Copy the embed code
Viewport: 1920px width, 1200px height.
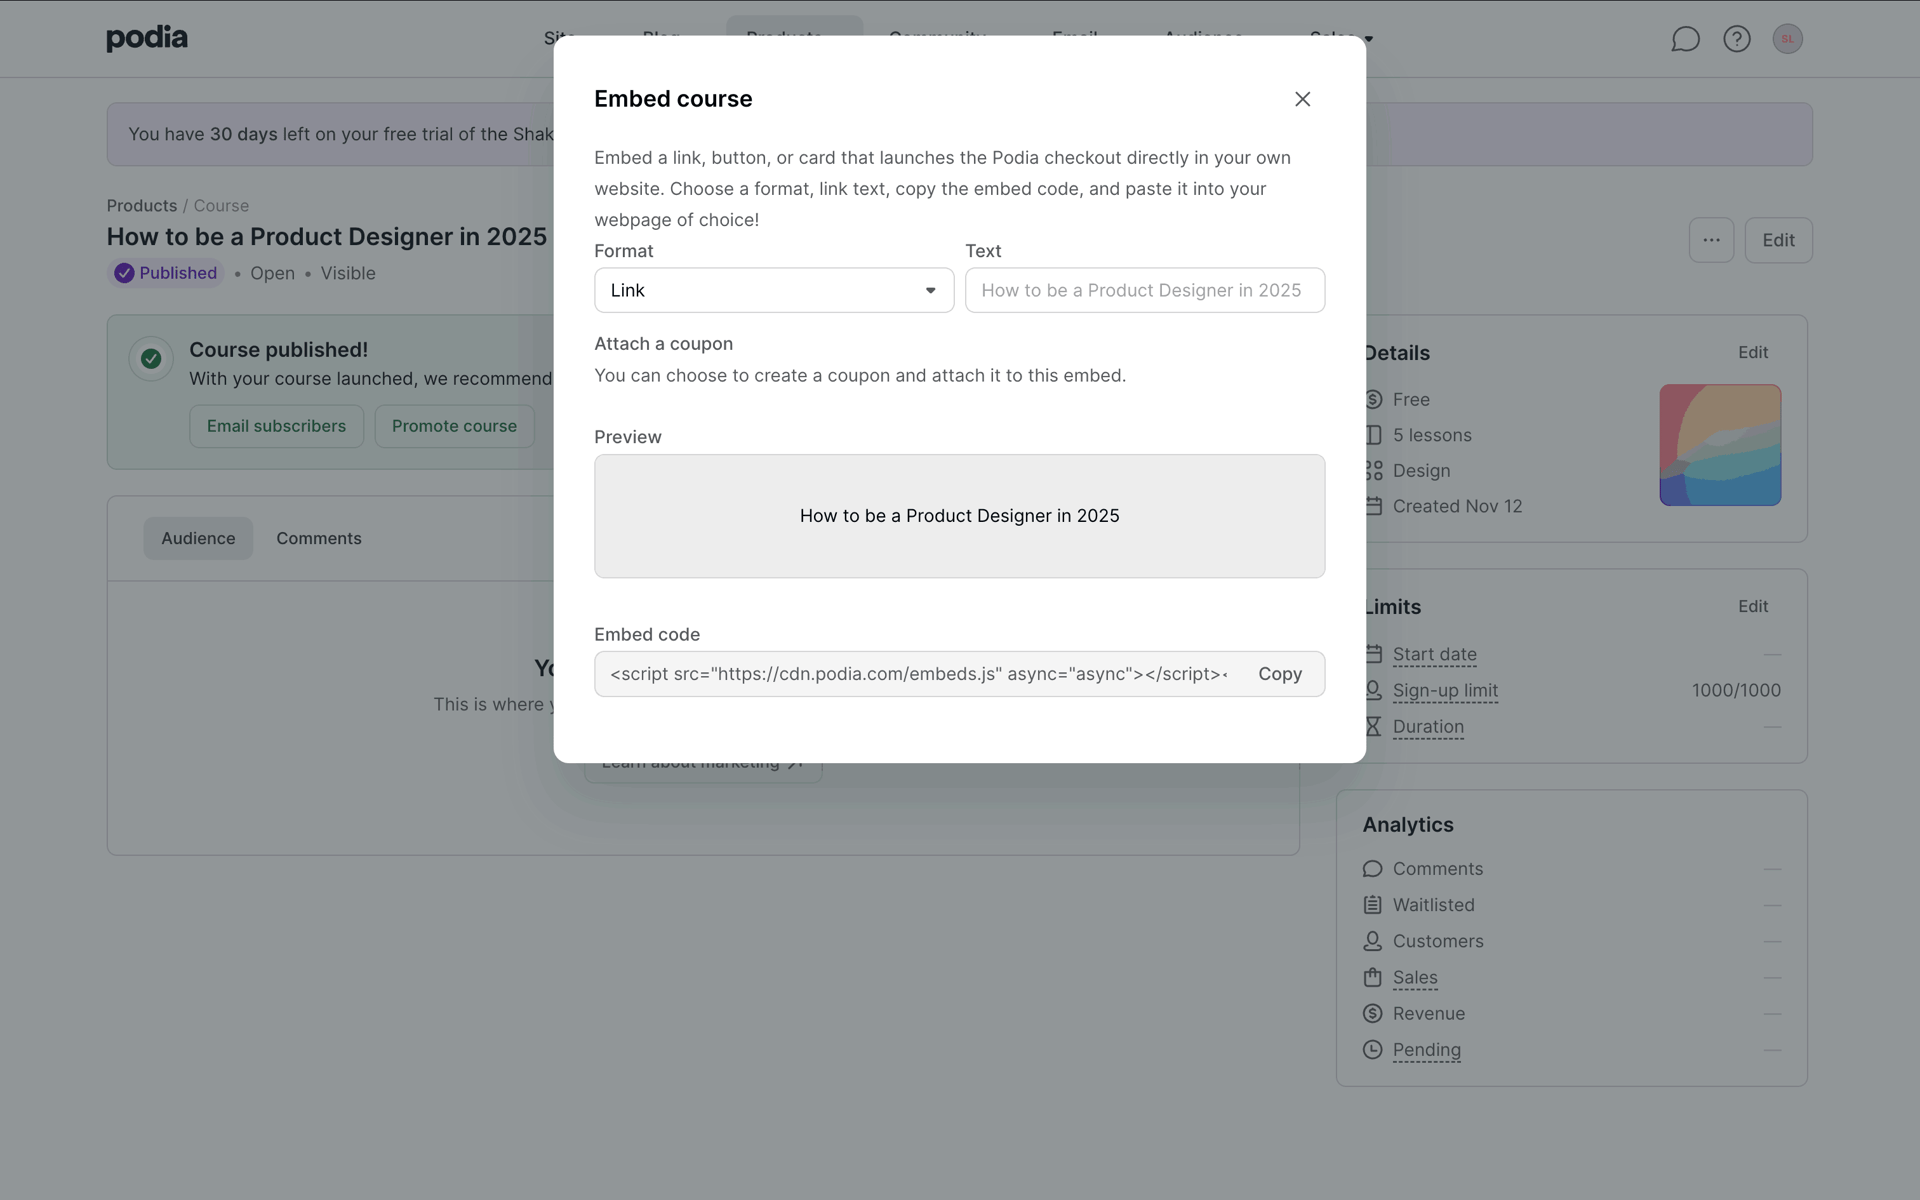click(1280, 674)
